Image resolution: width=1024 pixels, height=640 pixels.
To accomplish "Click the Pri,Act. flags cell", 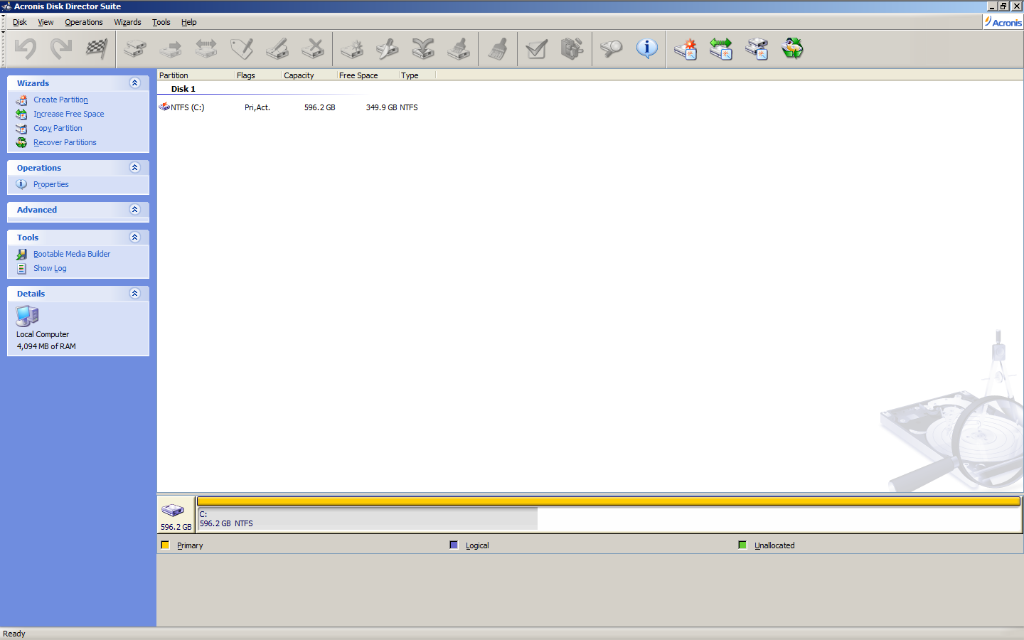I will click(x=257, y=107).
